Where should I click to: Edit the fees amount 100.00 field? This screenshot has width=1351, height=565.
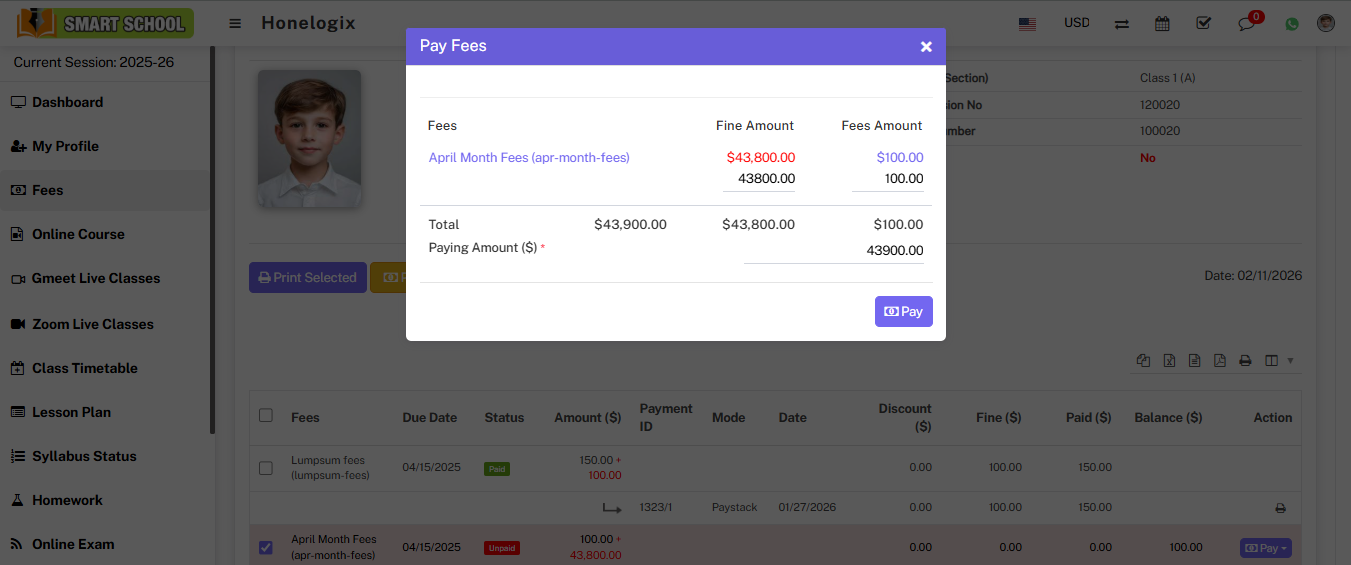[x=888, y=179]
